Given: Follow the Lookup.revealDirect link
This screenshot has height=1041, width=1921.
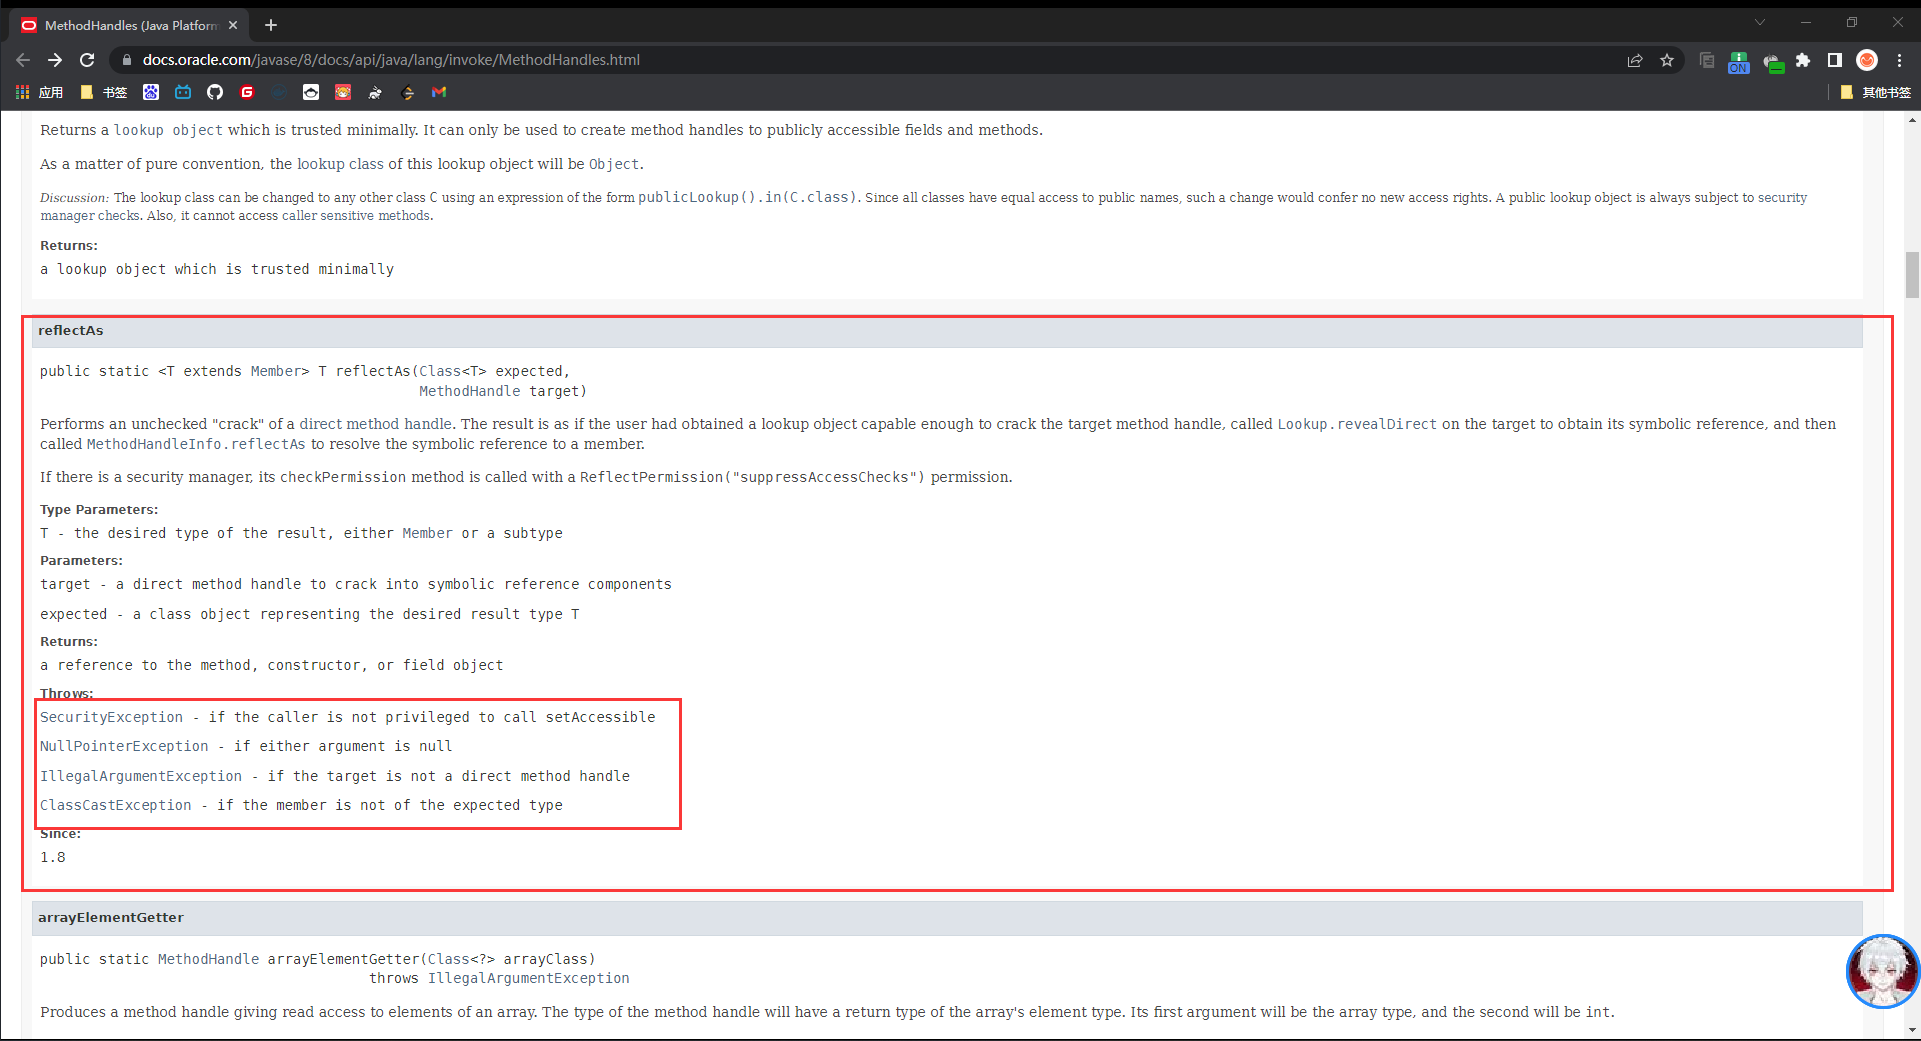Looking at the screenshot, I should [x=1356, y=424].
